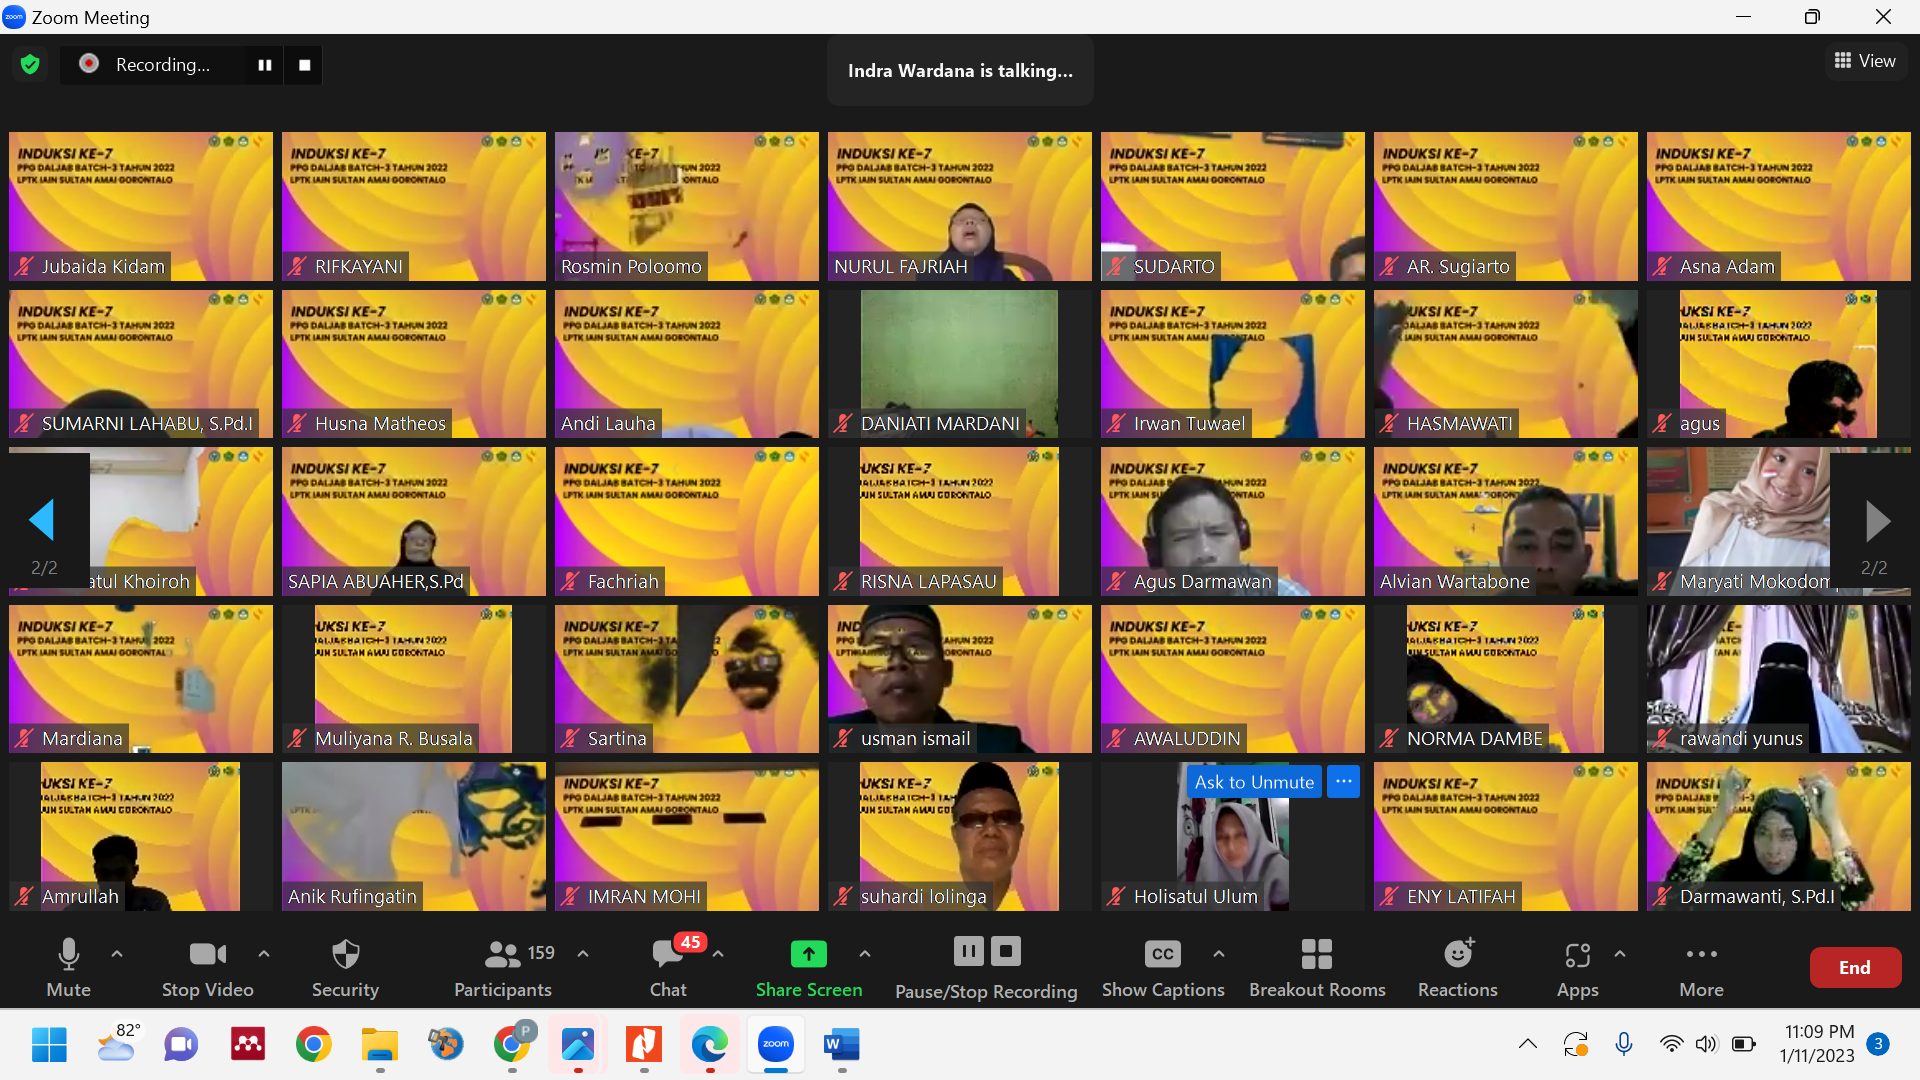Open the Participants panel
This screenshot has height=1080, width=1920.
[x=503, y=966]
